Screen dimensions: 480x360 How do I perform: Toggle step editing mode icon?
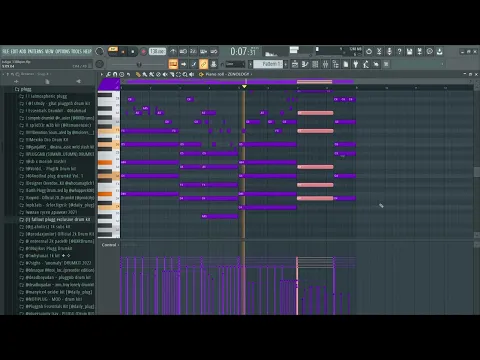tap(193, 64)
